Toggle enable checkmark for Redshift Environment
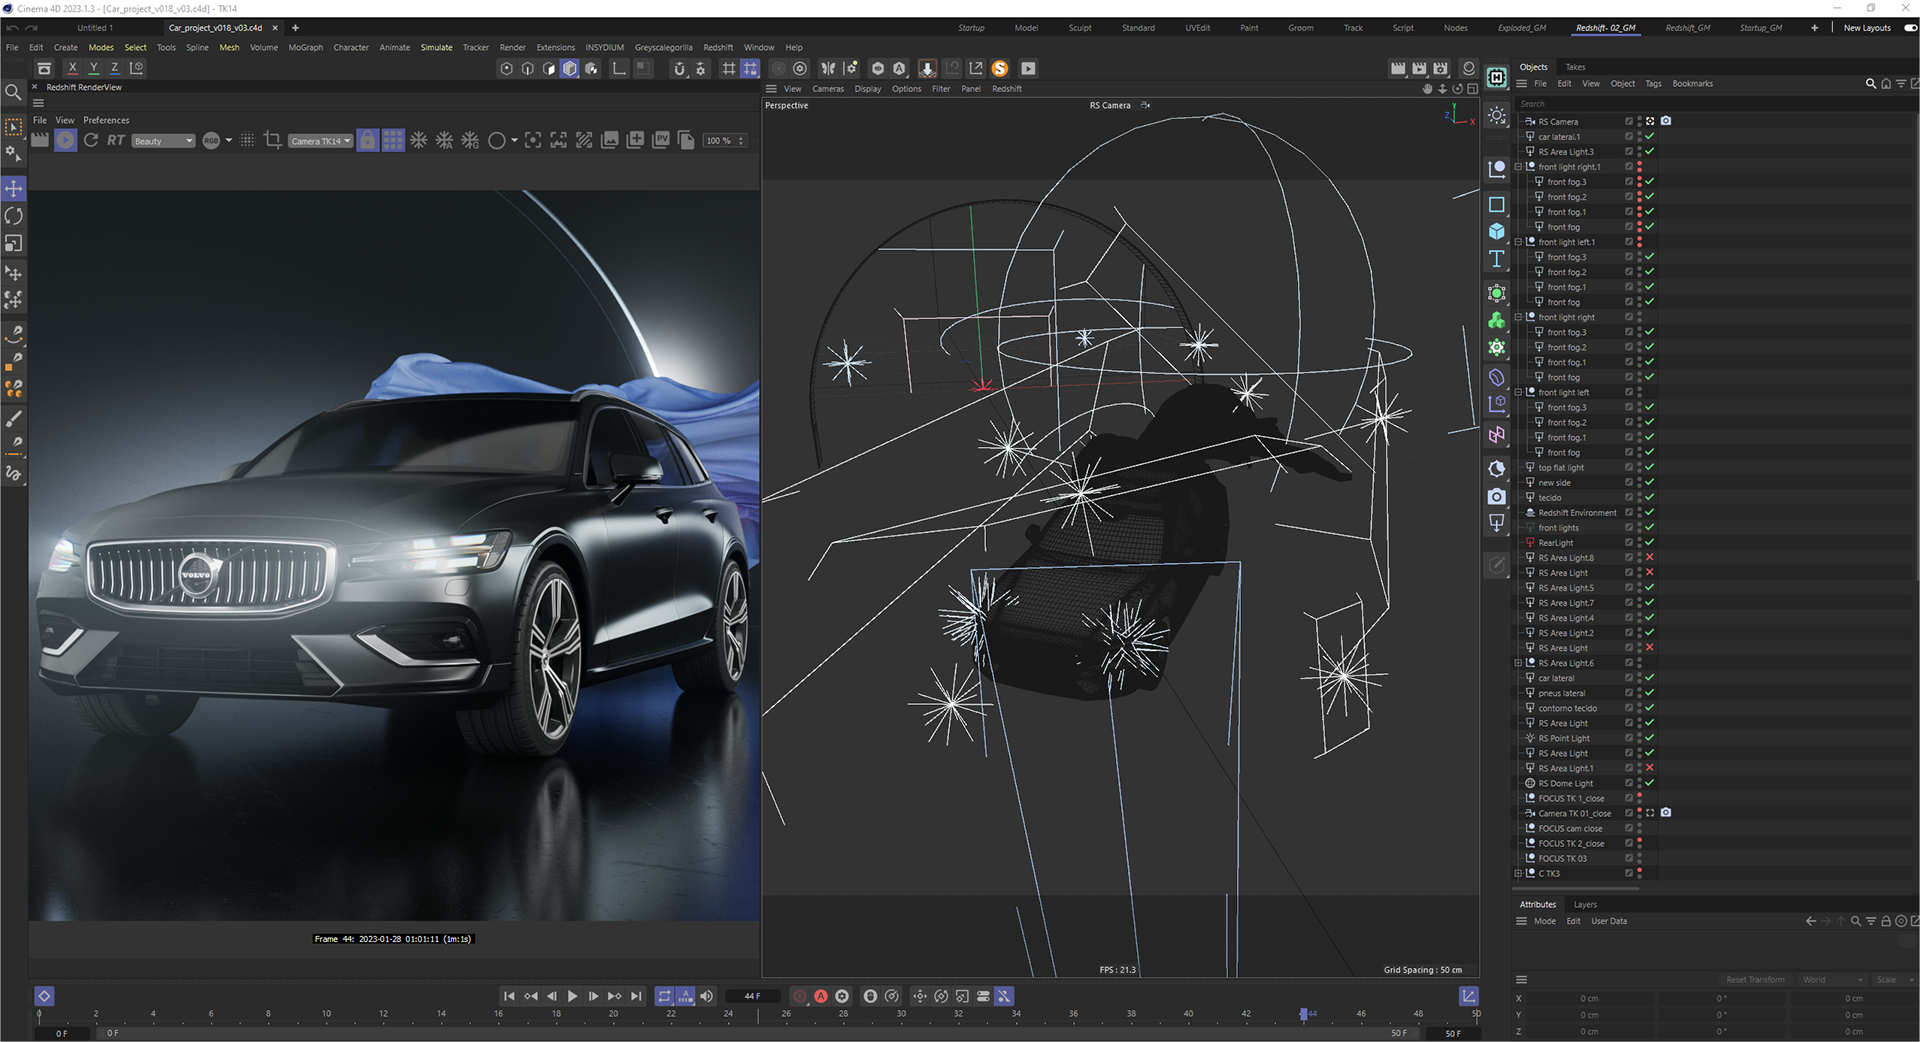1920x1042 pixels. click(1650, 513)
